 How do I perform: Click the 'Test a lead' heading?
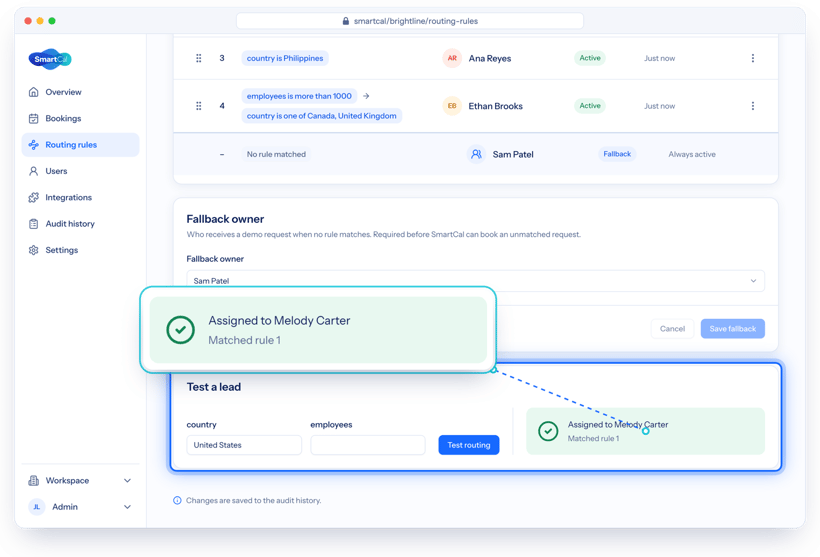[x=214, y=387]
